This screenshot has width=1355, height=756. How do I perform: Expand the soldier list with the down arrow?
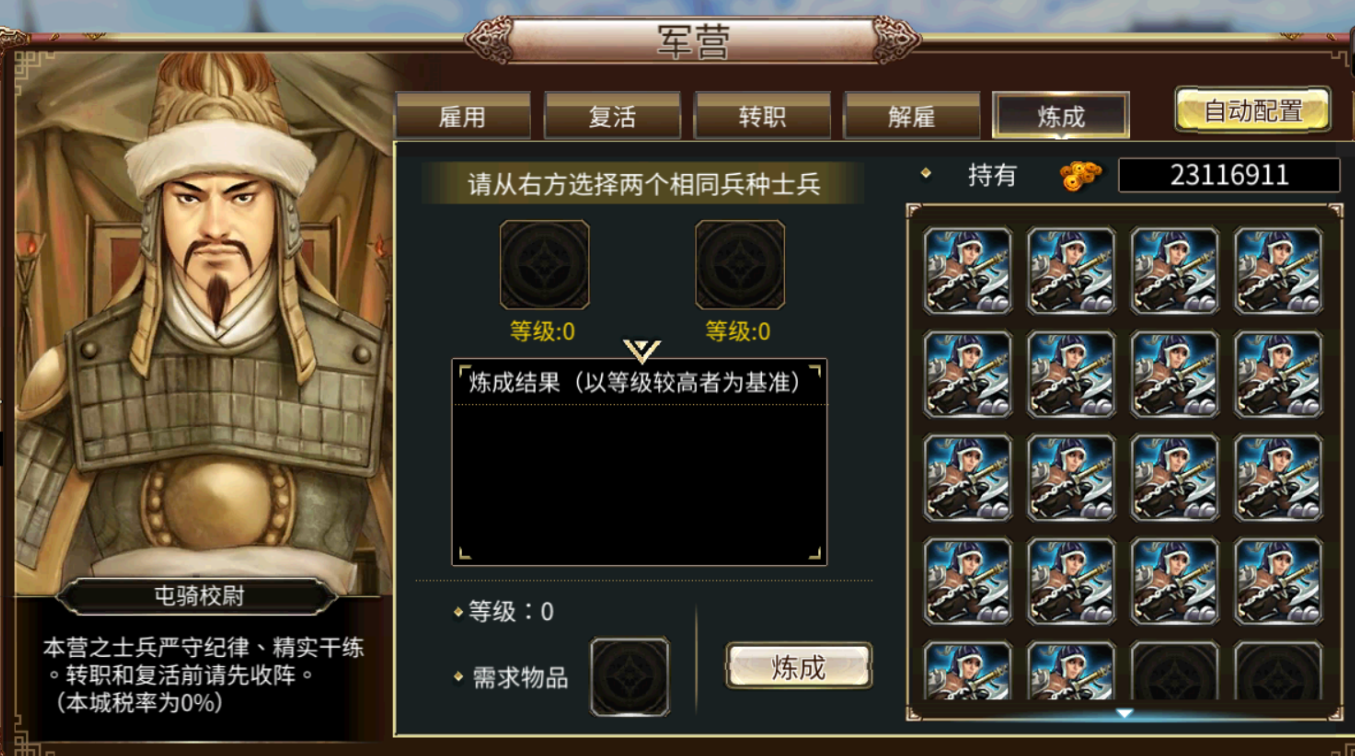[x=1124, y=713]
